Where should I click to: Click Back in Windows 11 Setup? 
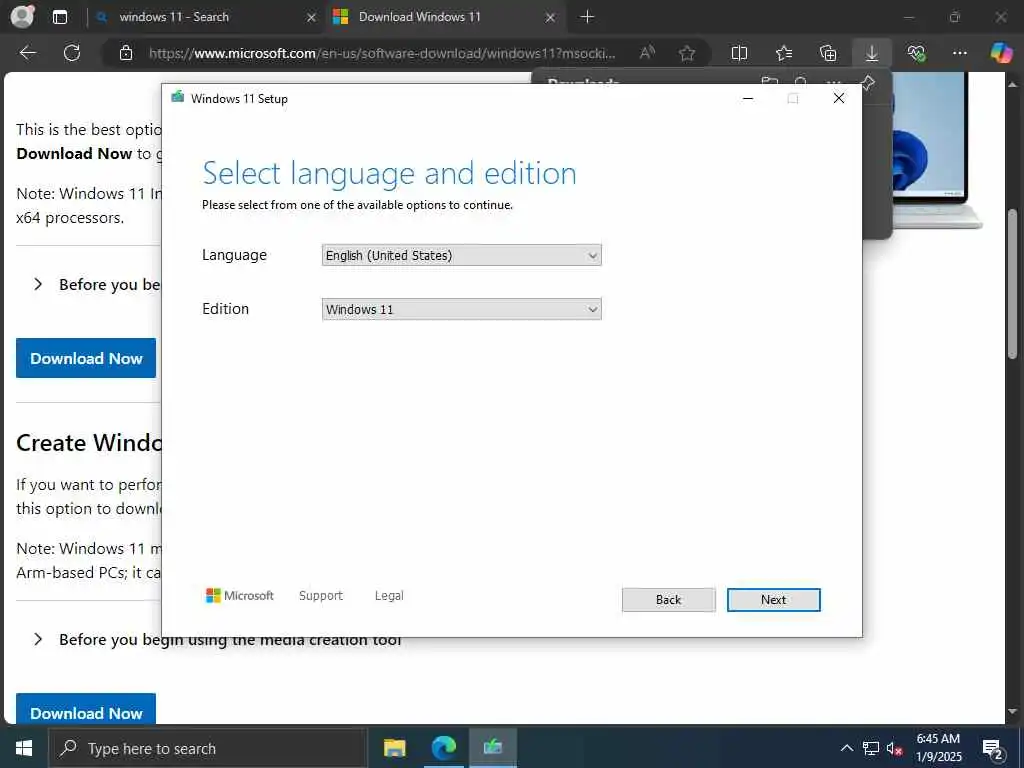[668, 600]
